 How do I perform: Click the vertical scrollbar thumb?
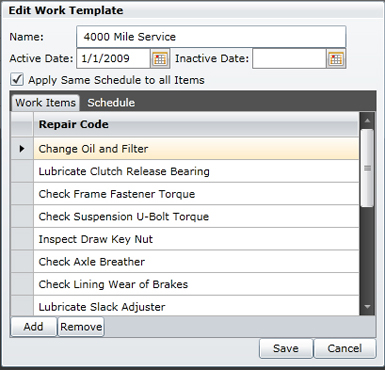tap(367, 168)
